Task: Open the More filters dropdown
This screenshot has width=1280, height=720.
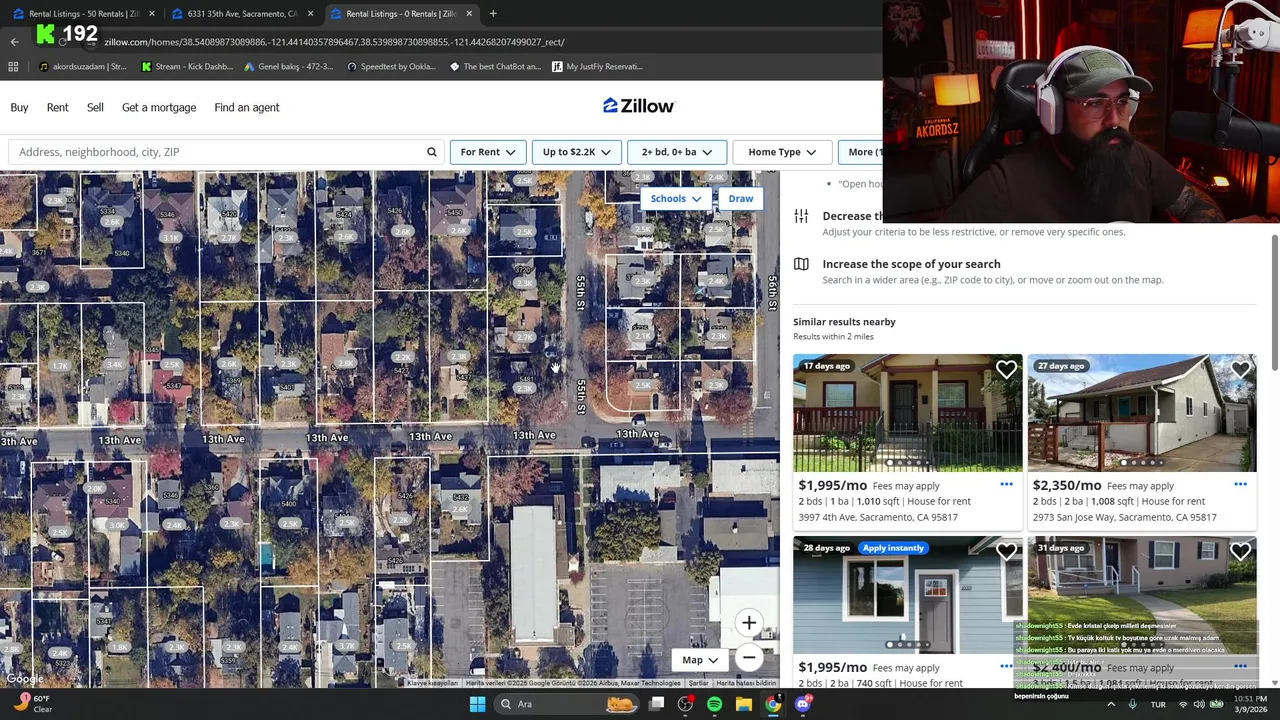Action: pos(860,152)
